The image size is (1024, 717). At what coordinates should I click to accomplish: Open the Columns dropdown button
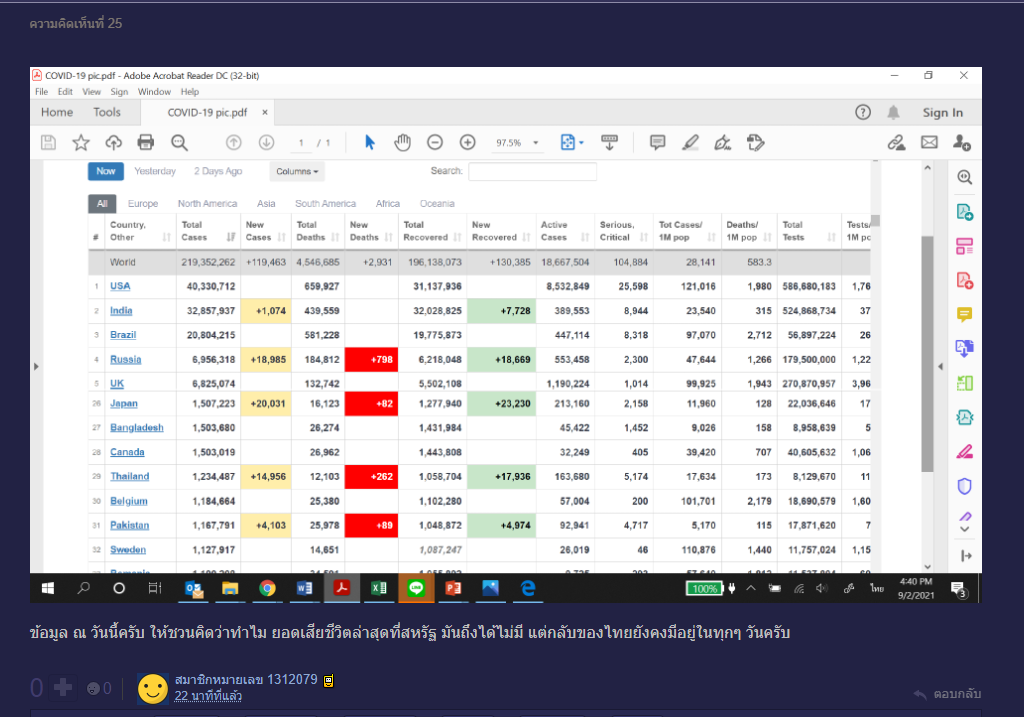pos(297,172)
